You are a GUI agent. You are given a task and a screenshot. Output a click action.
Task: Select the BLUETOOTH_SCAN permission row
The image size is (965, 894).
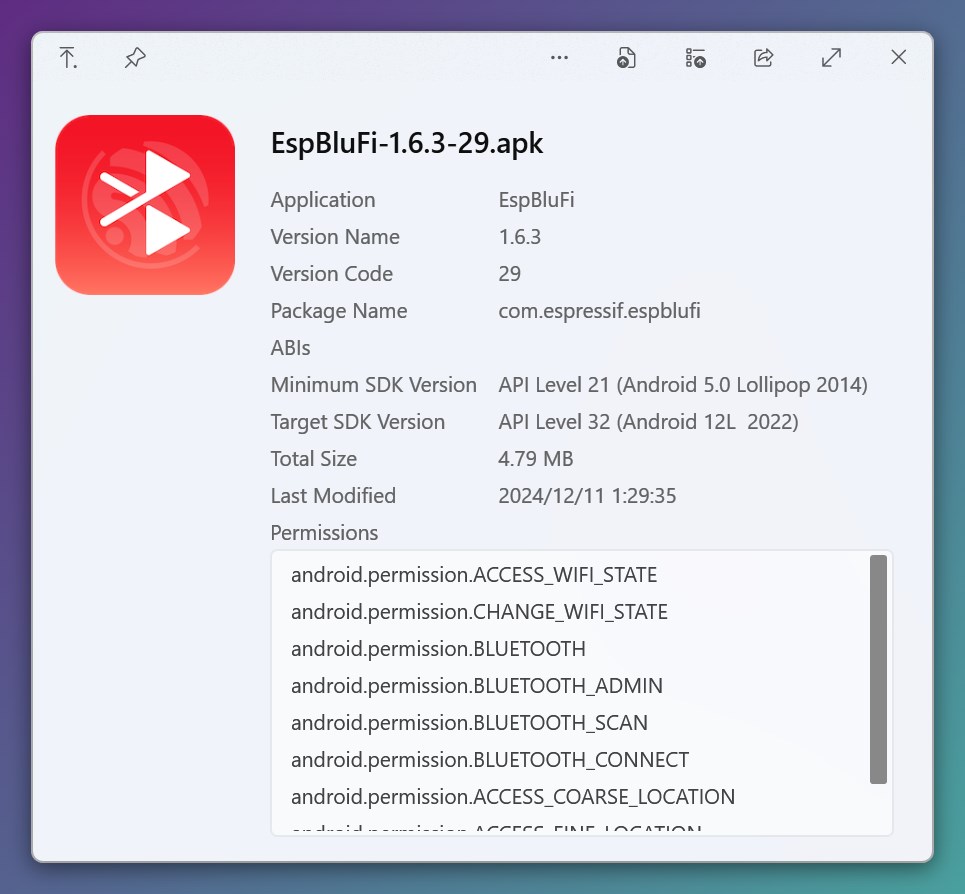click(469, 723)
